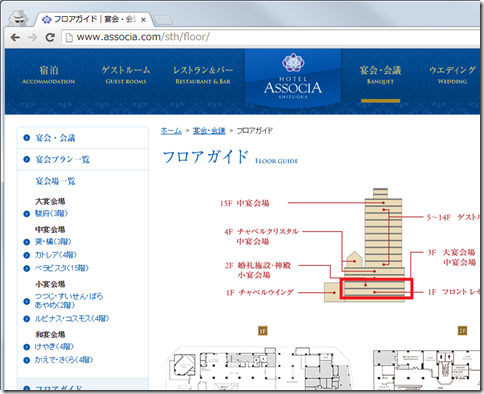Select the 小宴会場 sidebar heading
The width and height of the screenshot is (484, 394).
click(50, 284)
